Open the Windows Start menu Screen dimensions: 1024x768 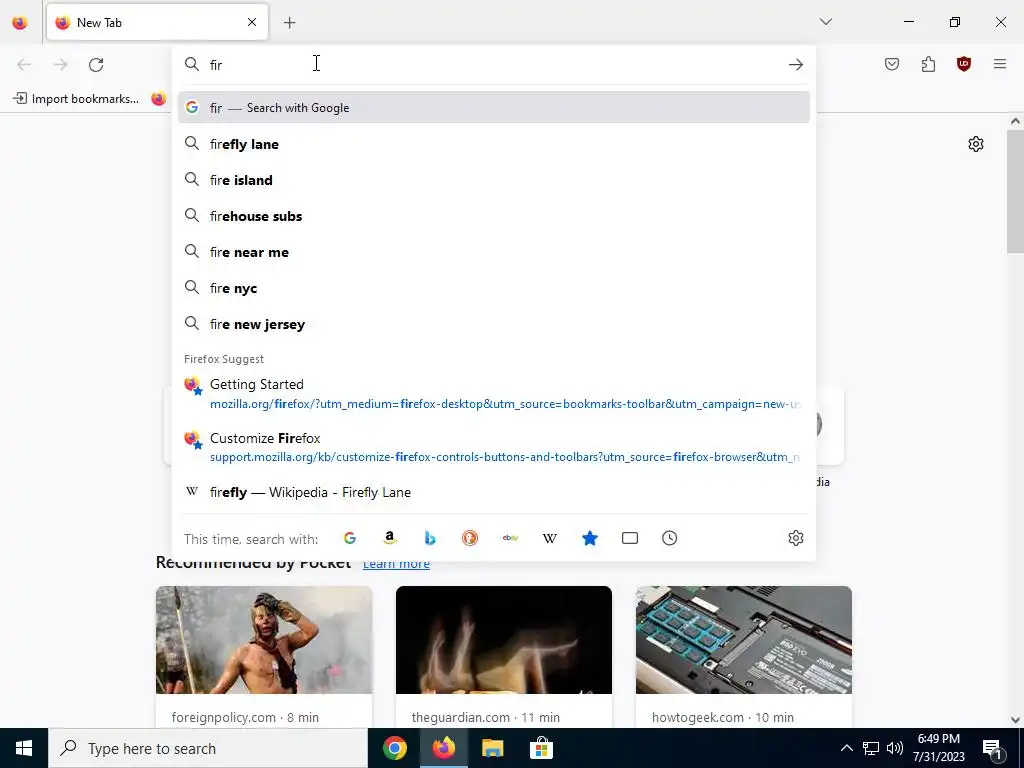click(x=24, y=748)
